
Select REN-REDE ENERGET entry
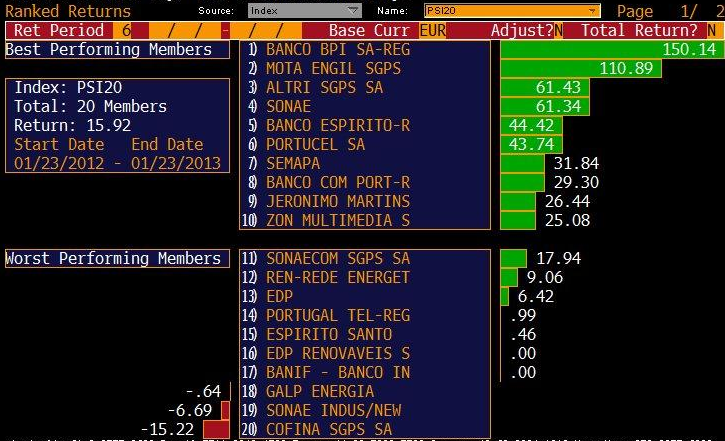tap(365, 277)
